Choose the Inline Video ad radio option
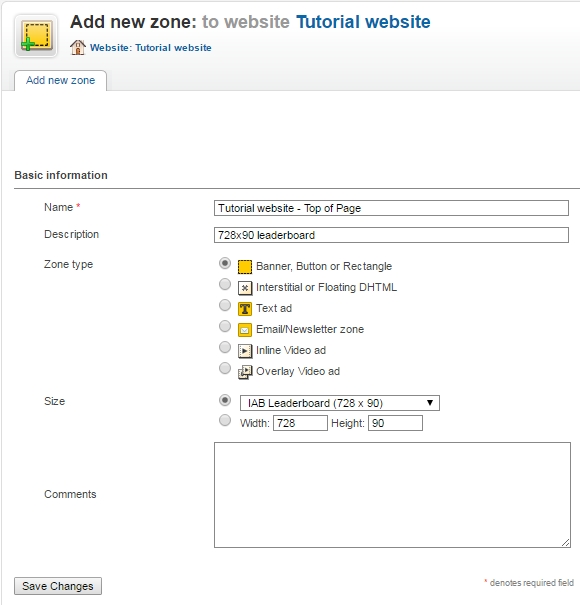Viewport: 580px width, 605px height. coord(225,347)
